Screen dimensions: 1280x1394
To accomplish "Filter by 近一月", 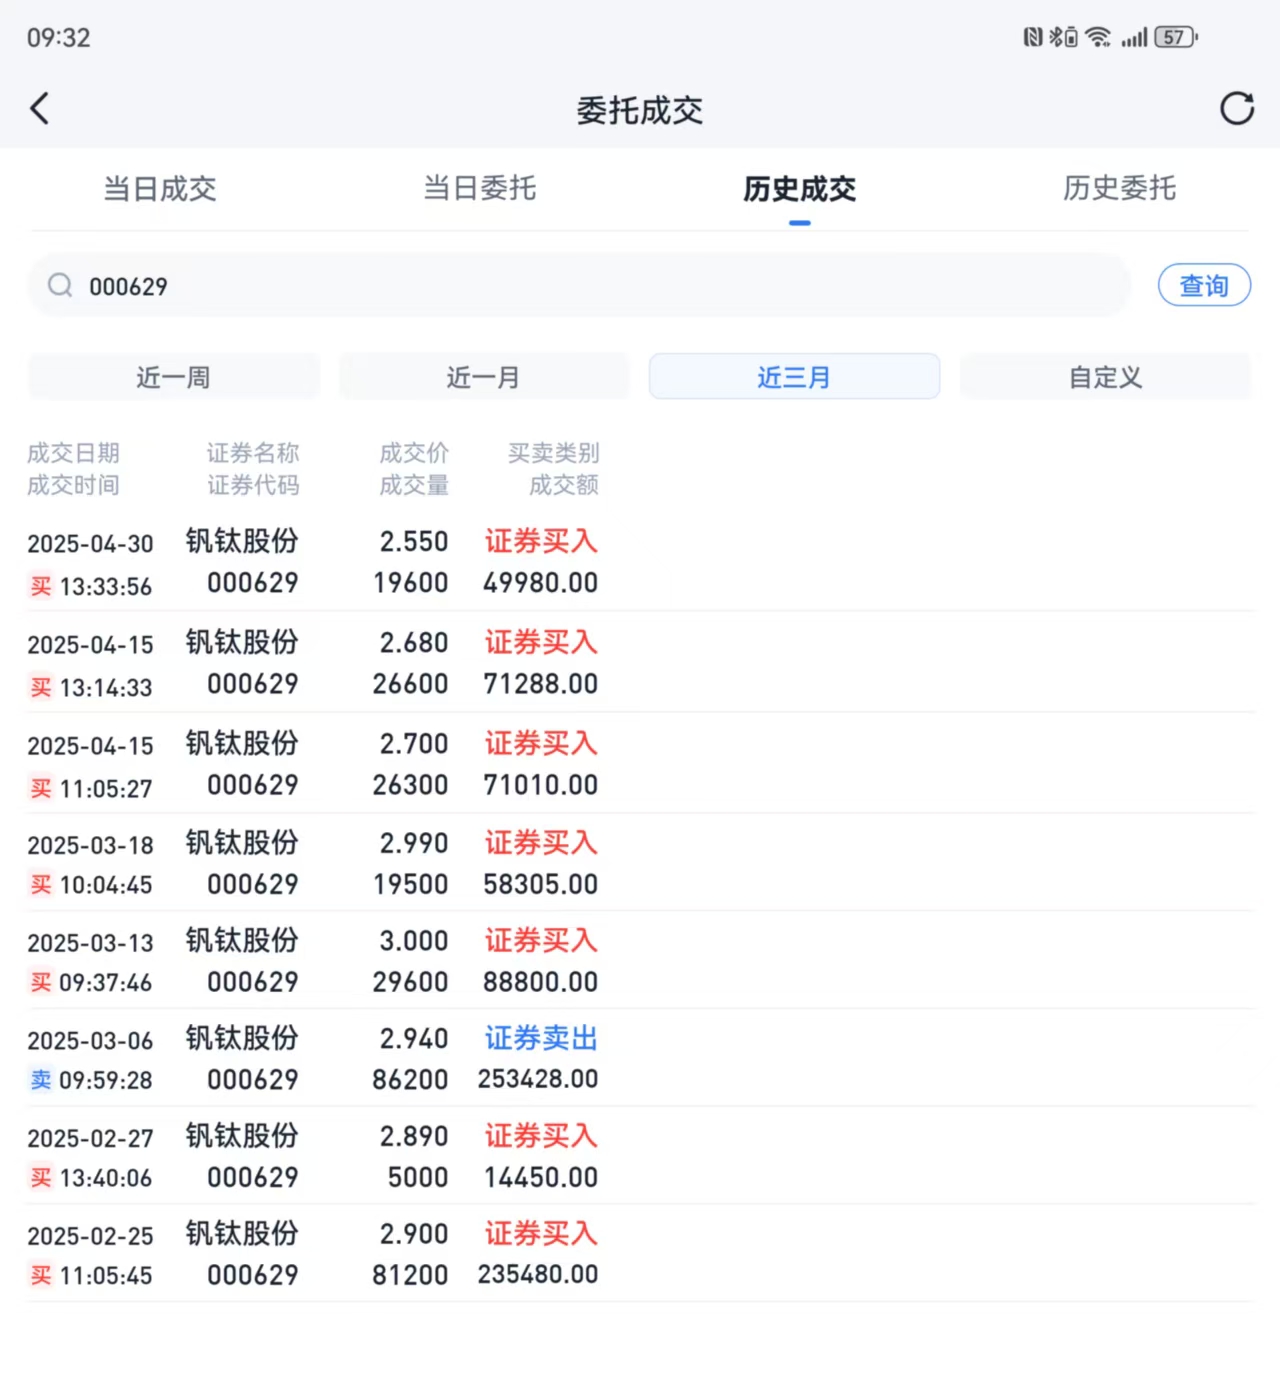I will 484,377.
